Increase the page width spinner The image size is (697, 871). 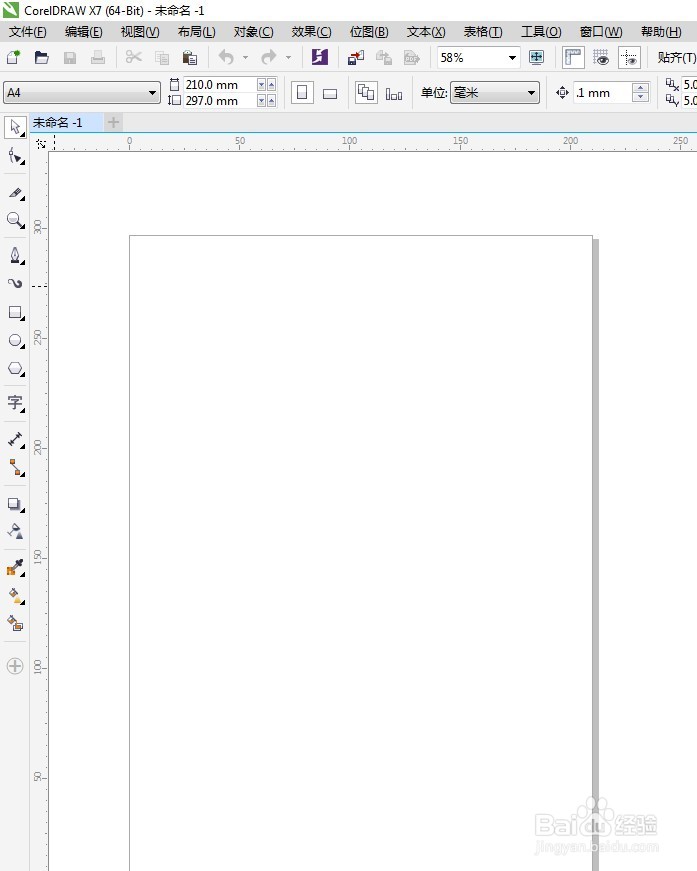point(272,84)
